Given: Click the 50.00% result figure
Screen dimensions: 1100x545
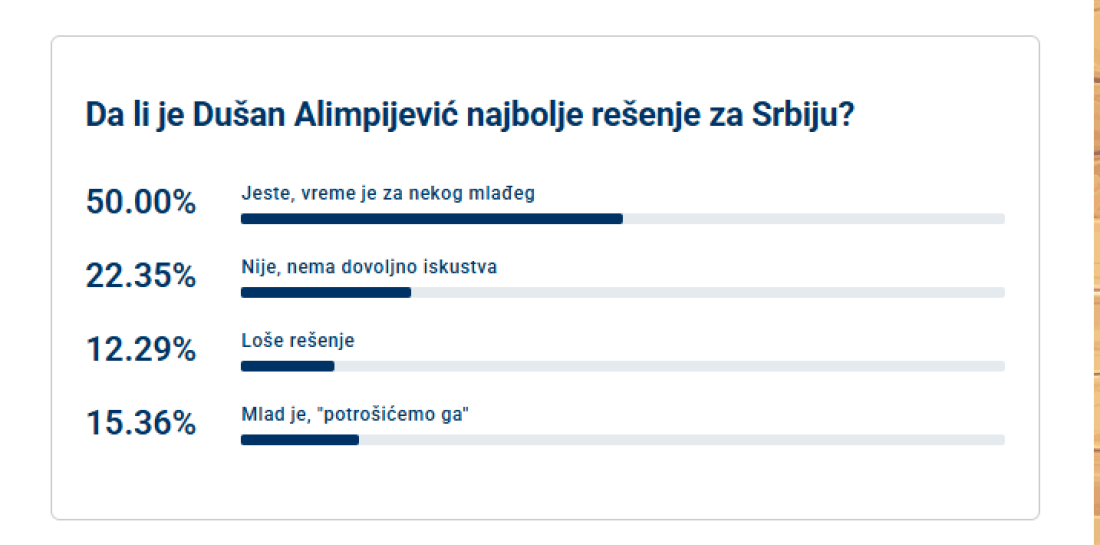Looking at the screenshot, I should [x=141, y=202].
